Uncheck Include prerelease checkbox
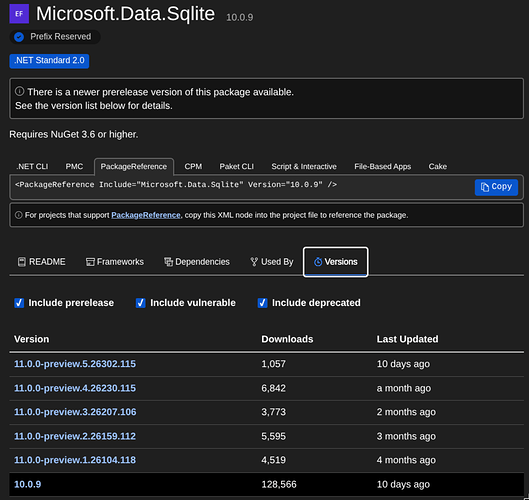The image size is (529, 500). 19,303
